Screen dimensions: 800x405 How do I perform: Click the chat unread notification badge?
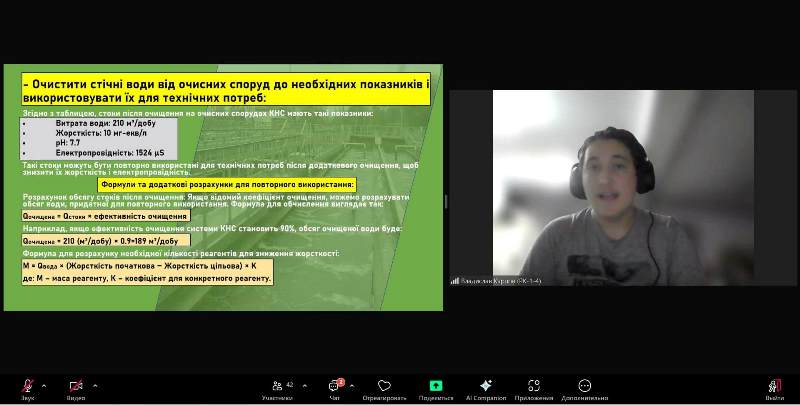point(341,382)
